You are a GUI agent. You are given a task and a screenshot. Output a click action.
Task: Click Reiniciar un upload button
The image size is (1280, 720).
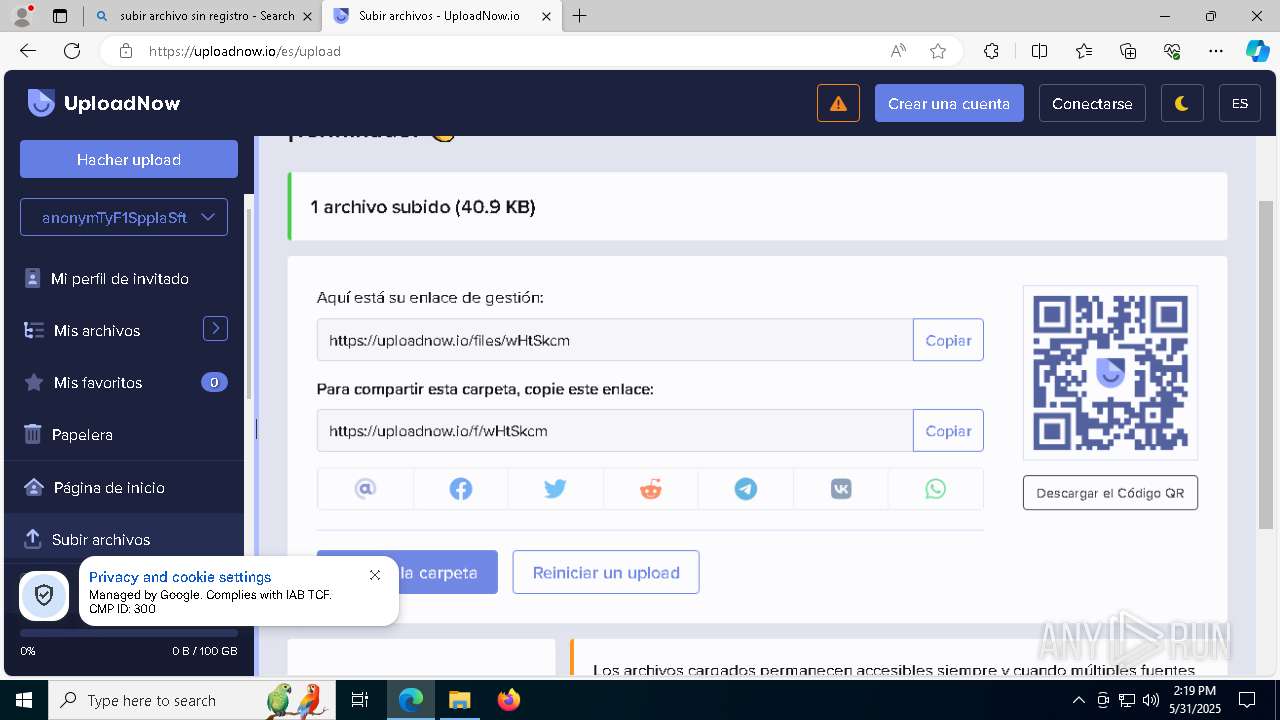coord(606,572)
